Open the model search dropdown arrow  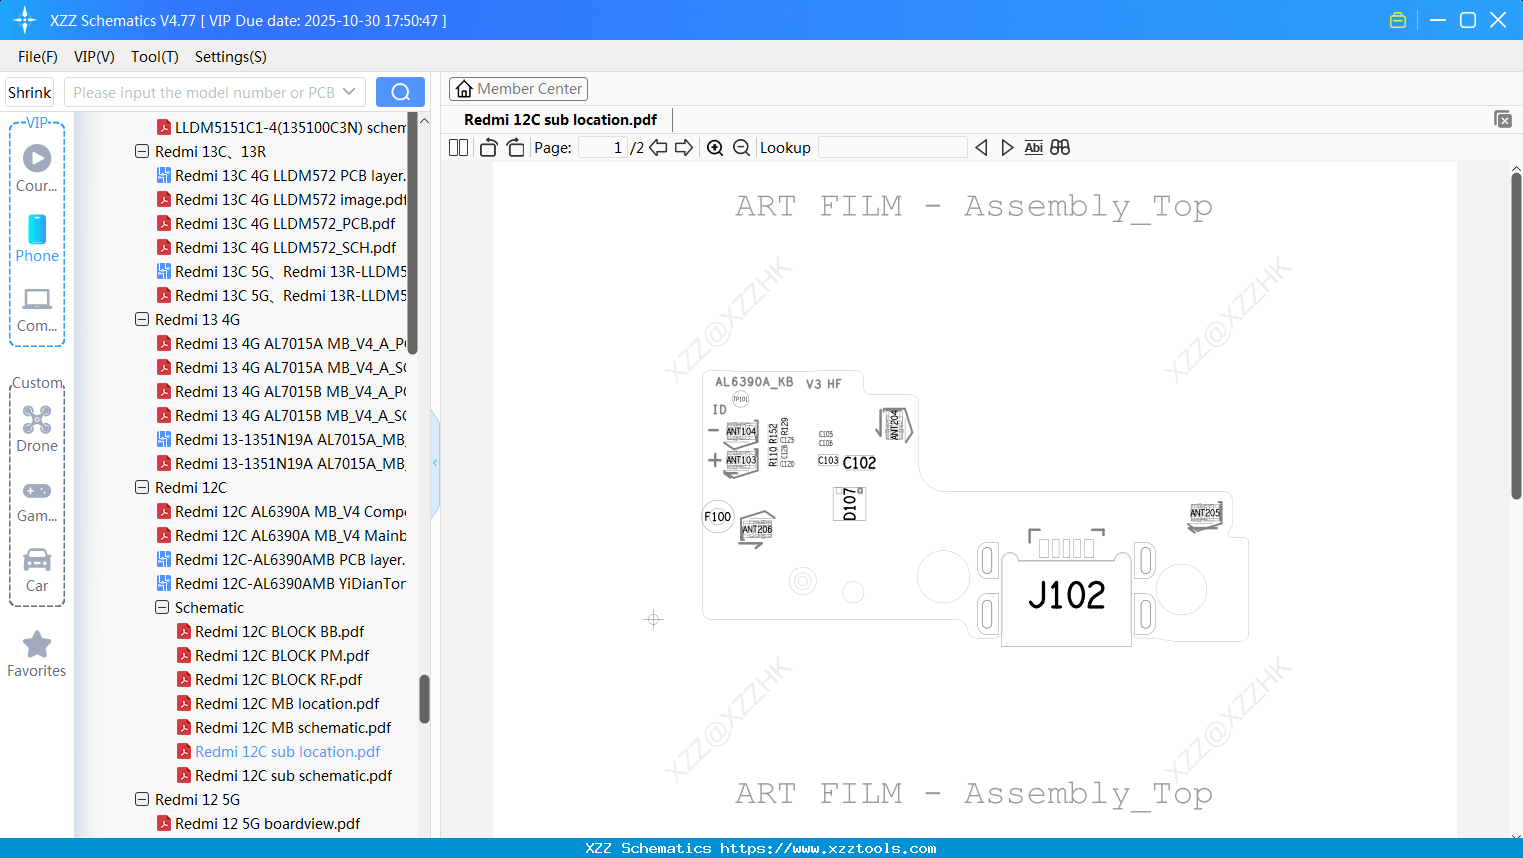pos(352,91)
